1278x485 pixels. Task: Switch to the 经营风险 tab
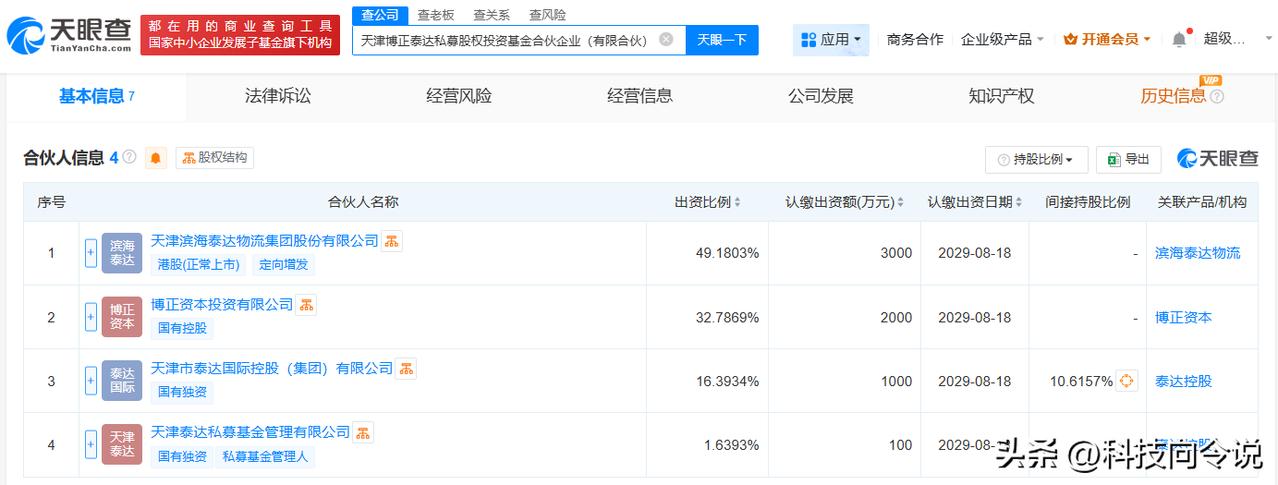pos(459,96)
